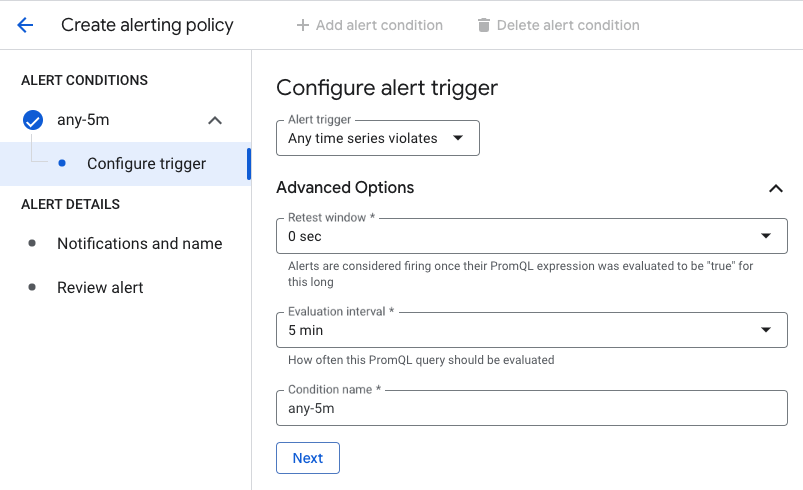Go to Notifications and name step
Image resolution: width=803 pixels, height=490 pixels.
(x=139, y=243)
